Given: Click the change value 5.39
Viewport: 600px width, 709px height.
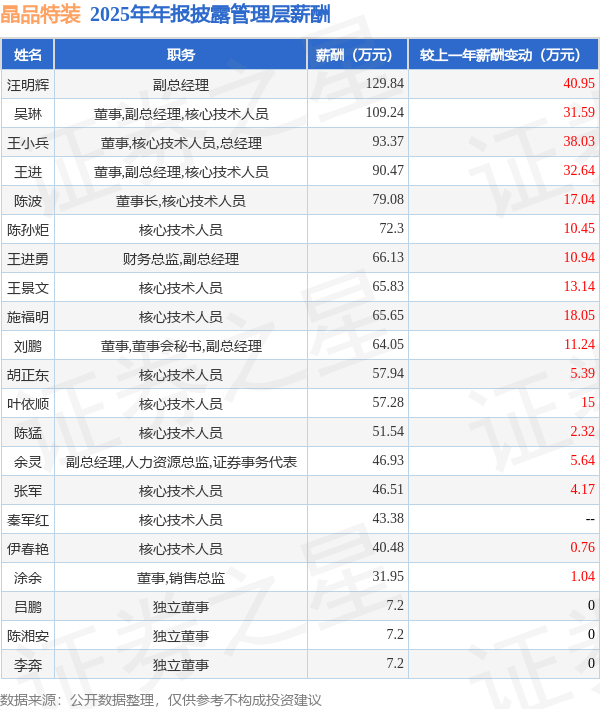Looking at the screenshot, I should point(582,373).
